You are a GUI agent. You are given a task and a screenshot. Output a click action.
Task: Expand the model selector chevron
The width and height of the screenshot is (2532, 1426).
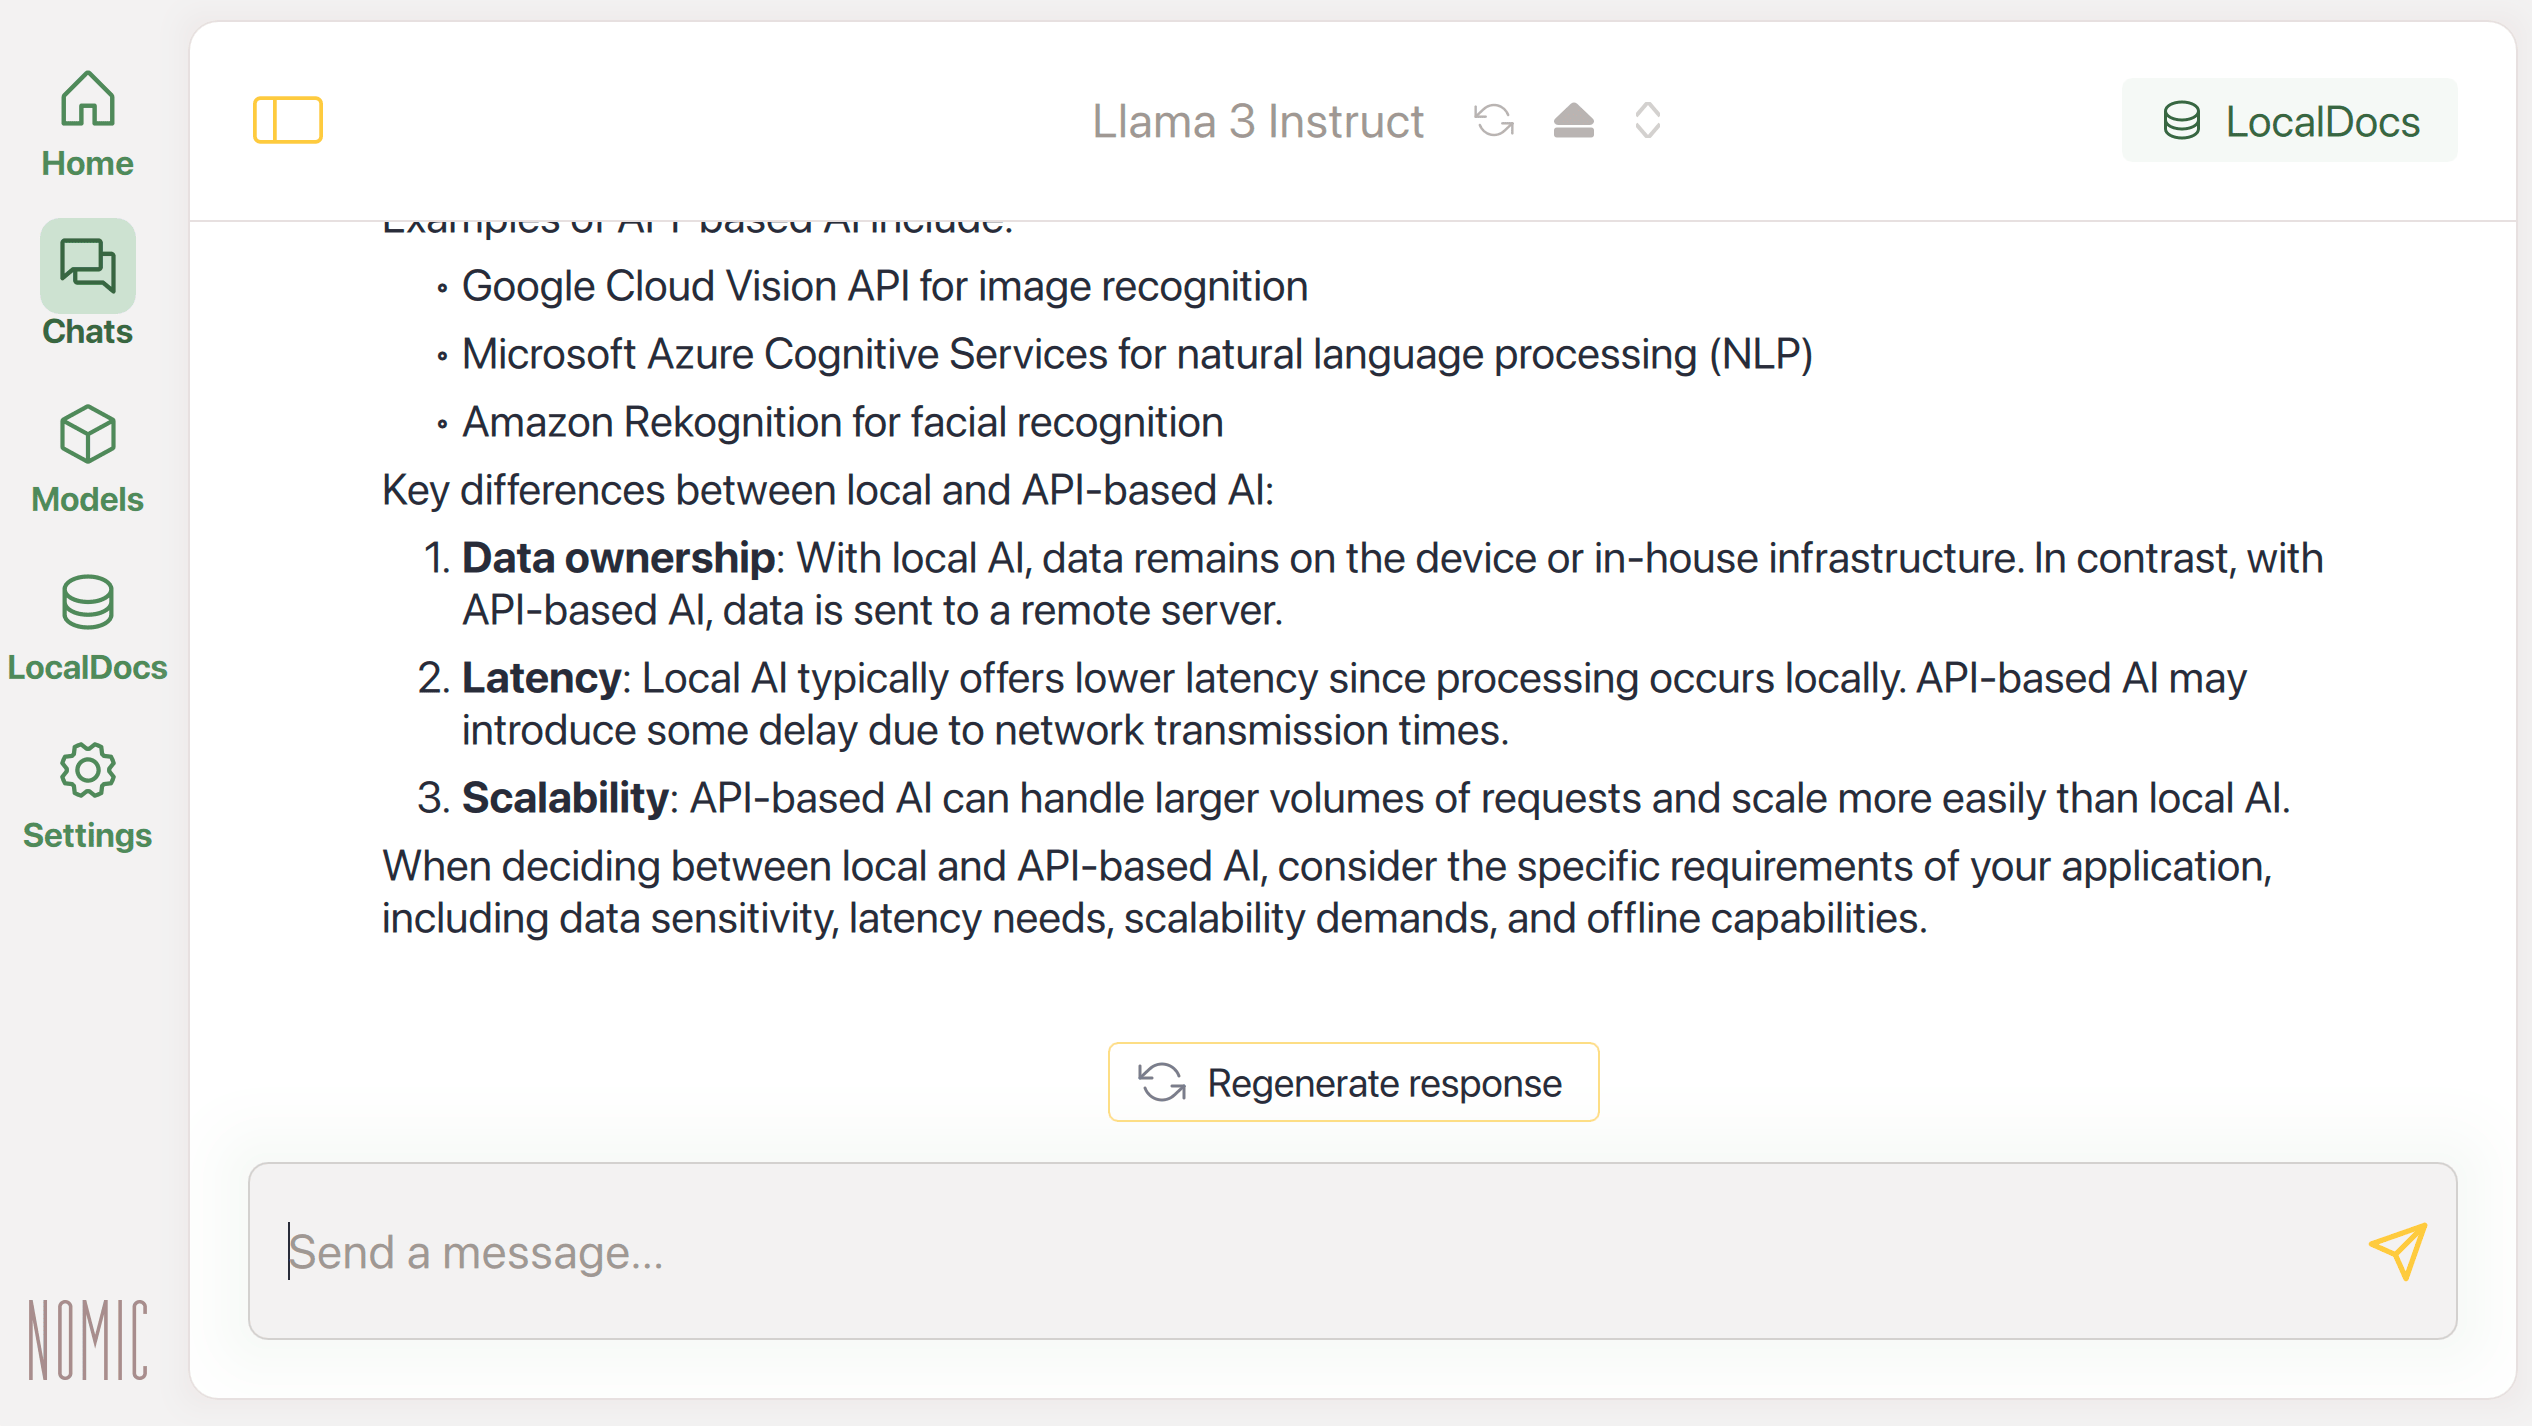point(1648,121)
